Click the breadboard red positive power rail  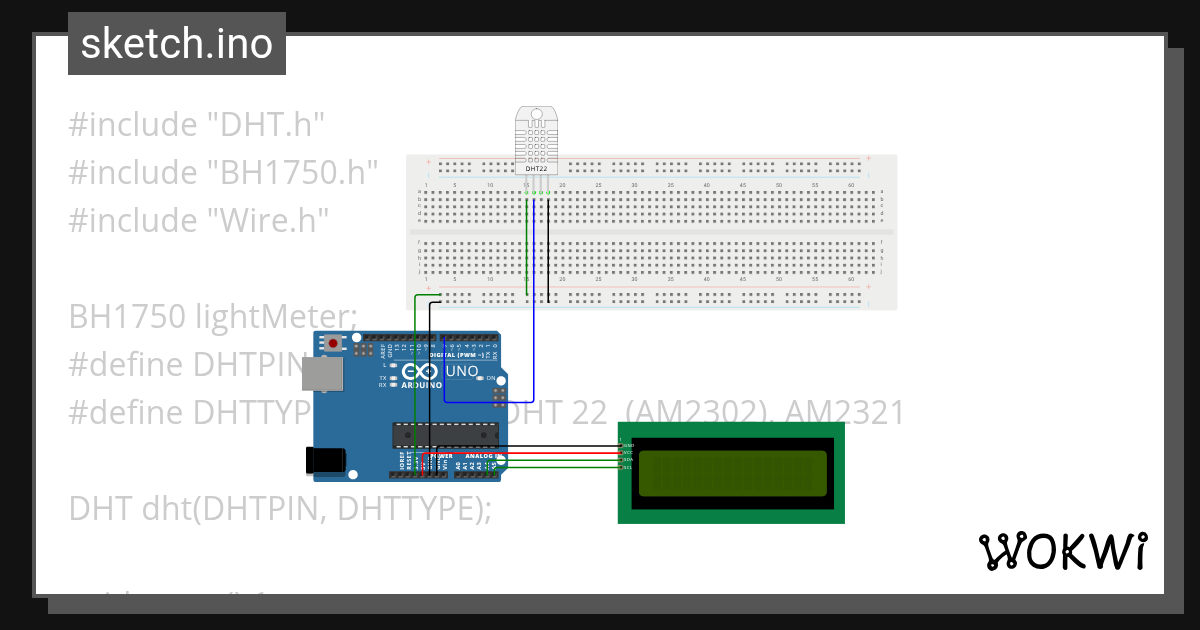[700, 161]
